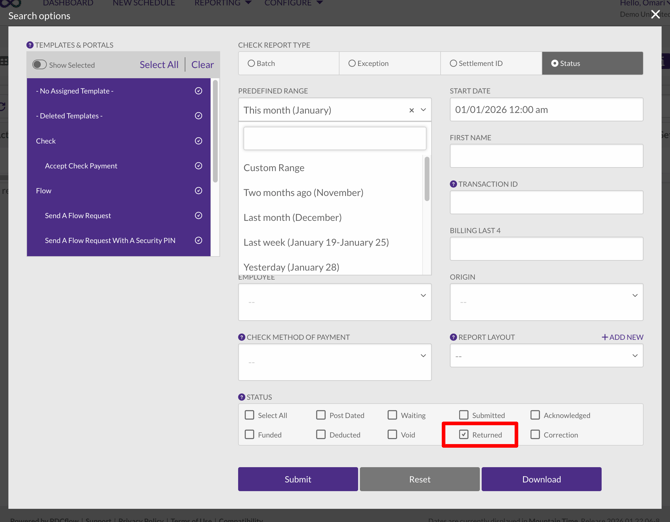The height and width of the screenshot is (522, 670).
Task: Click the Check Method of Payment help icon
Action: click(241, 337)
